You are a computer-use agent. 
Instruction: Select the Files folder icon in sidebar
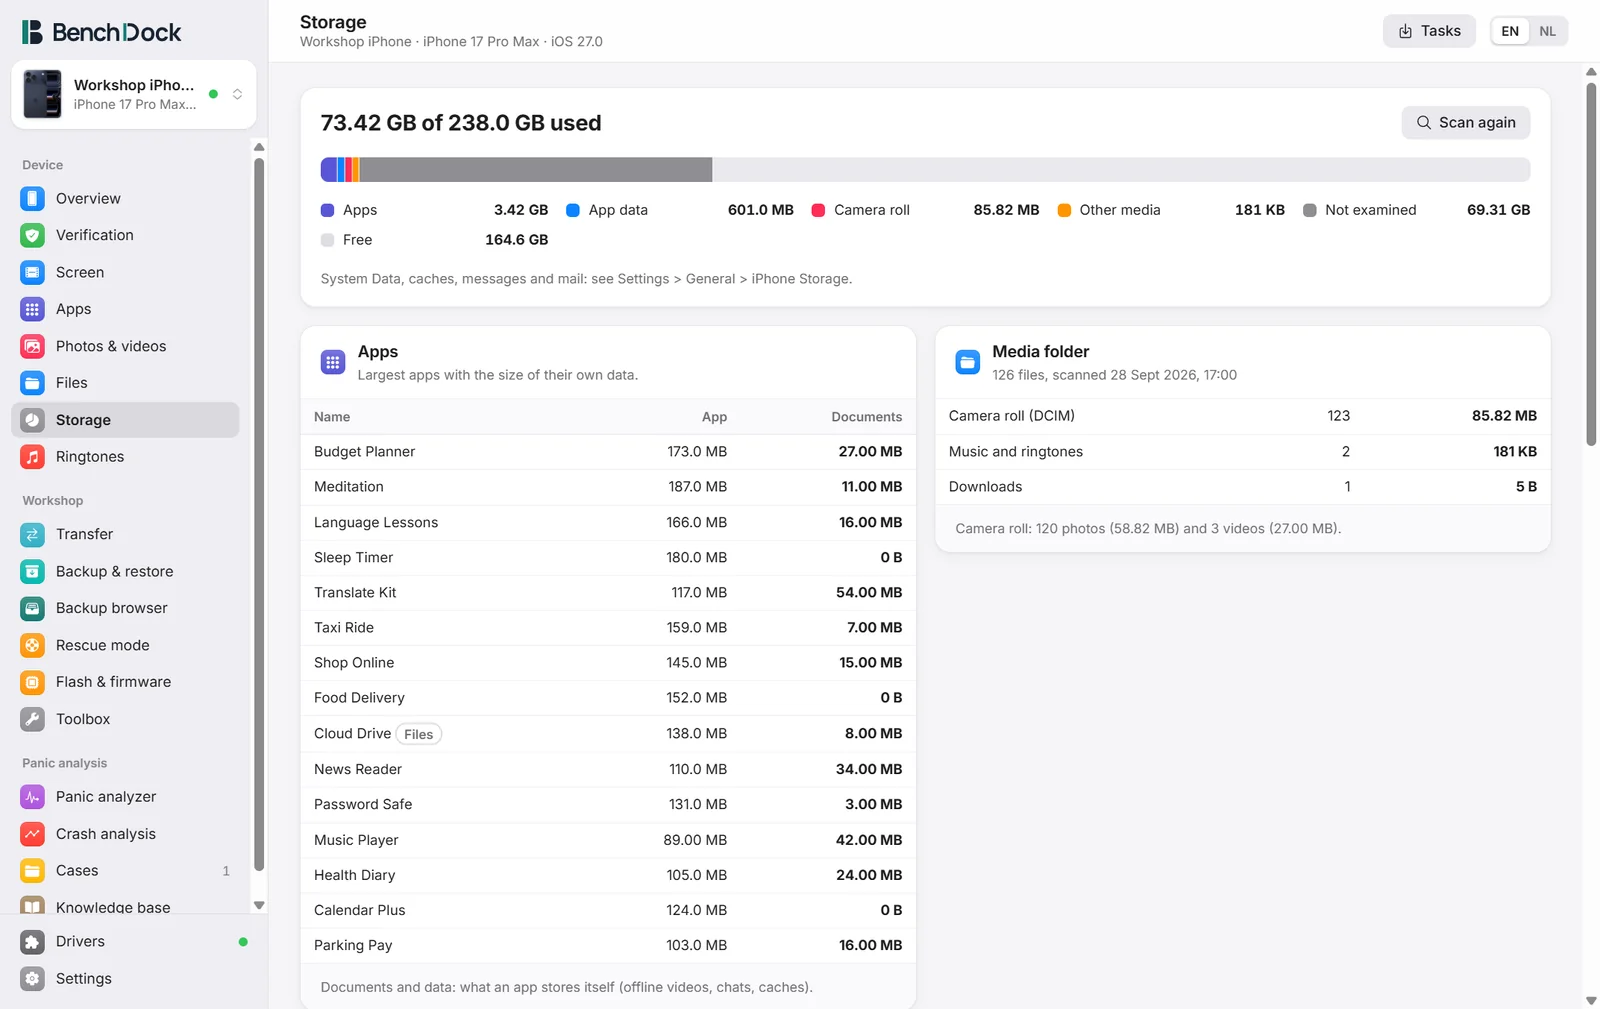[x=32, y=383]
